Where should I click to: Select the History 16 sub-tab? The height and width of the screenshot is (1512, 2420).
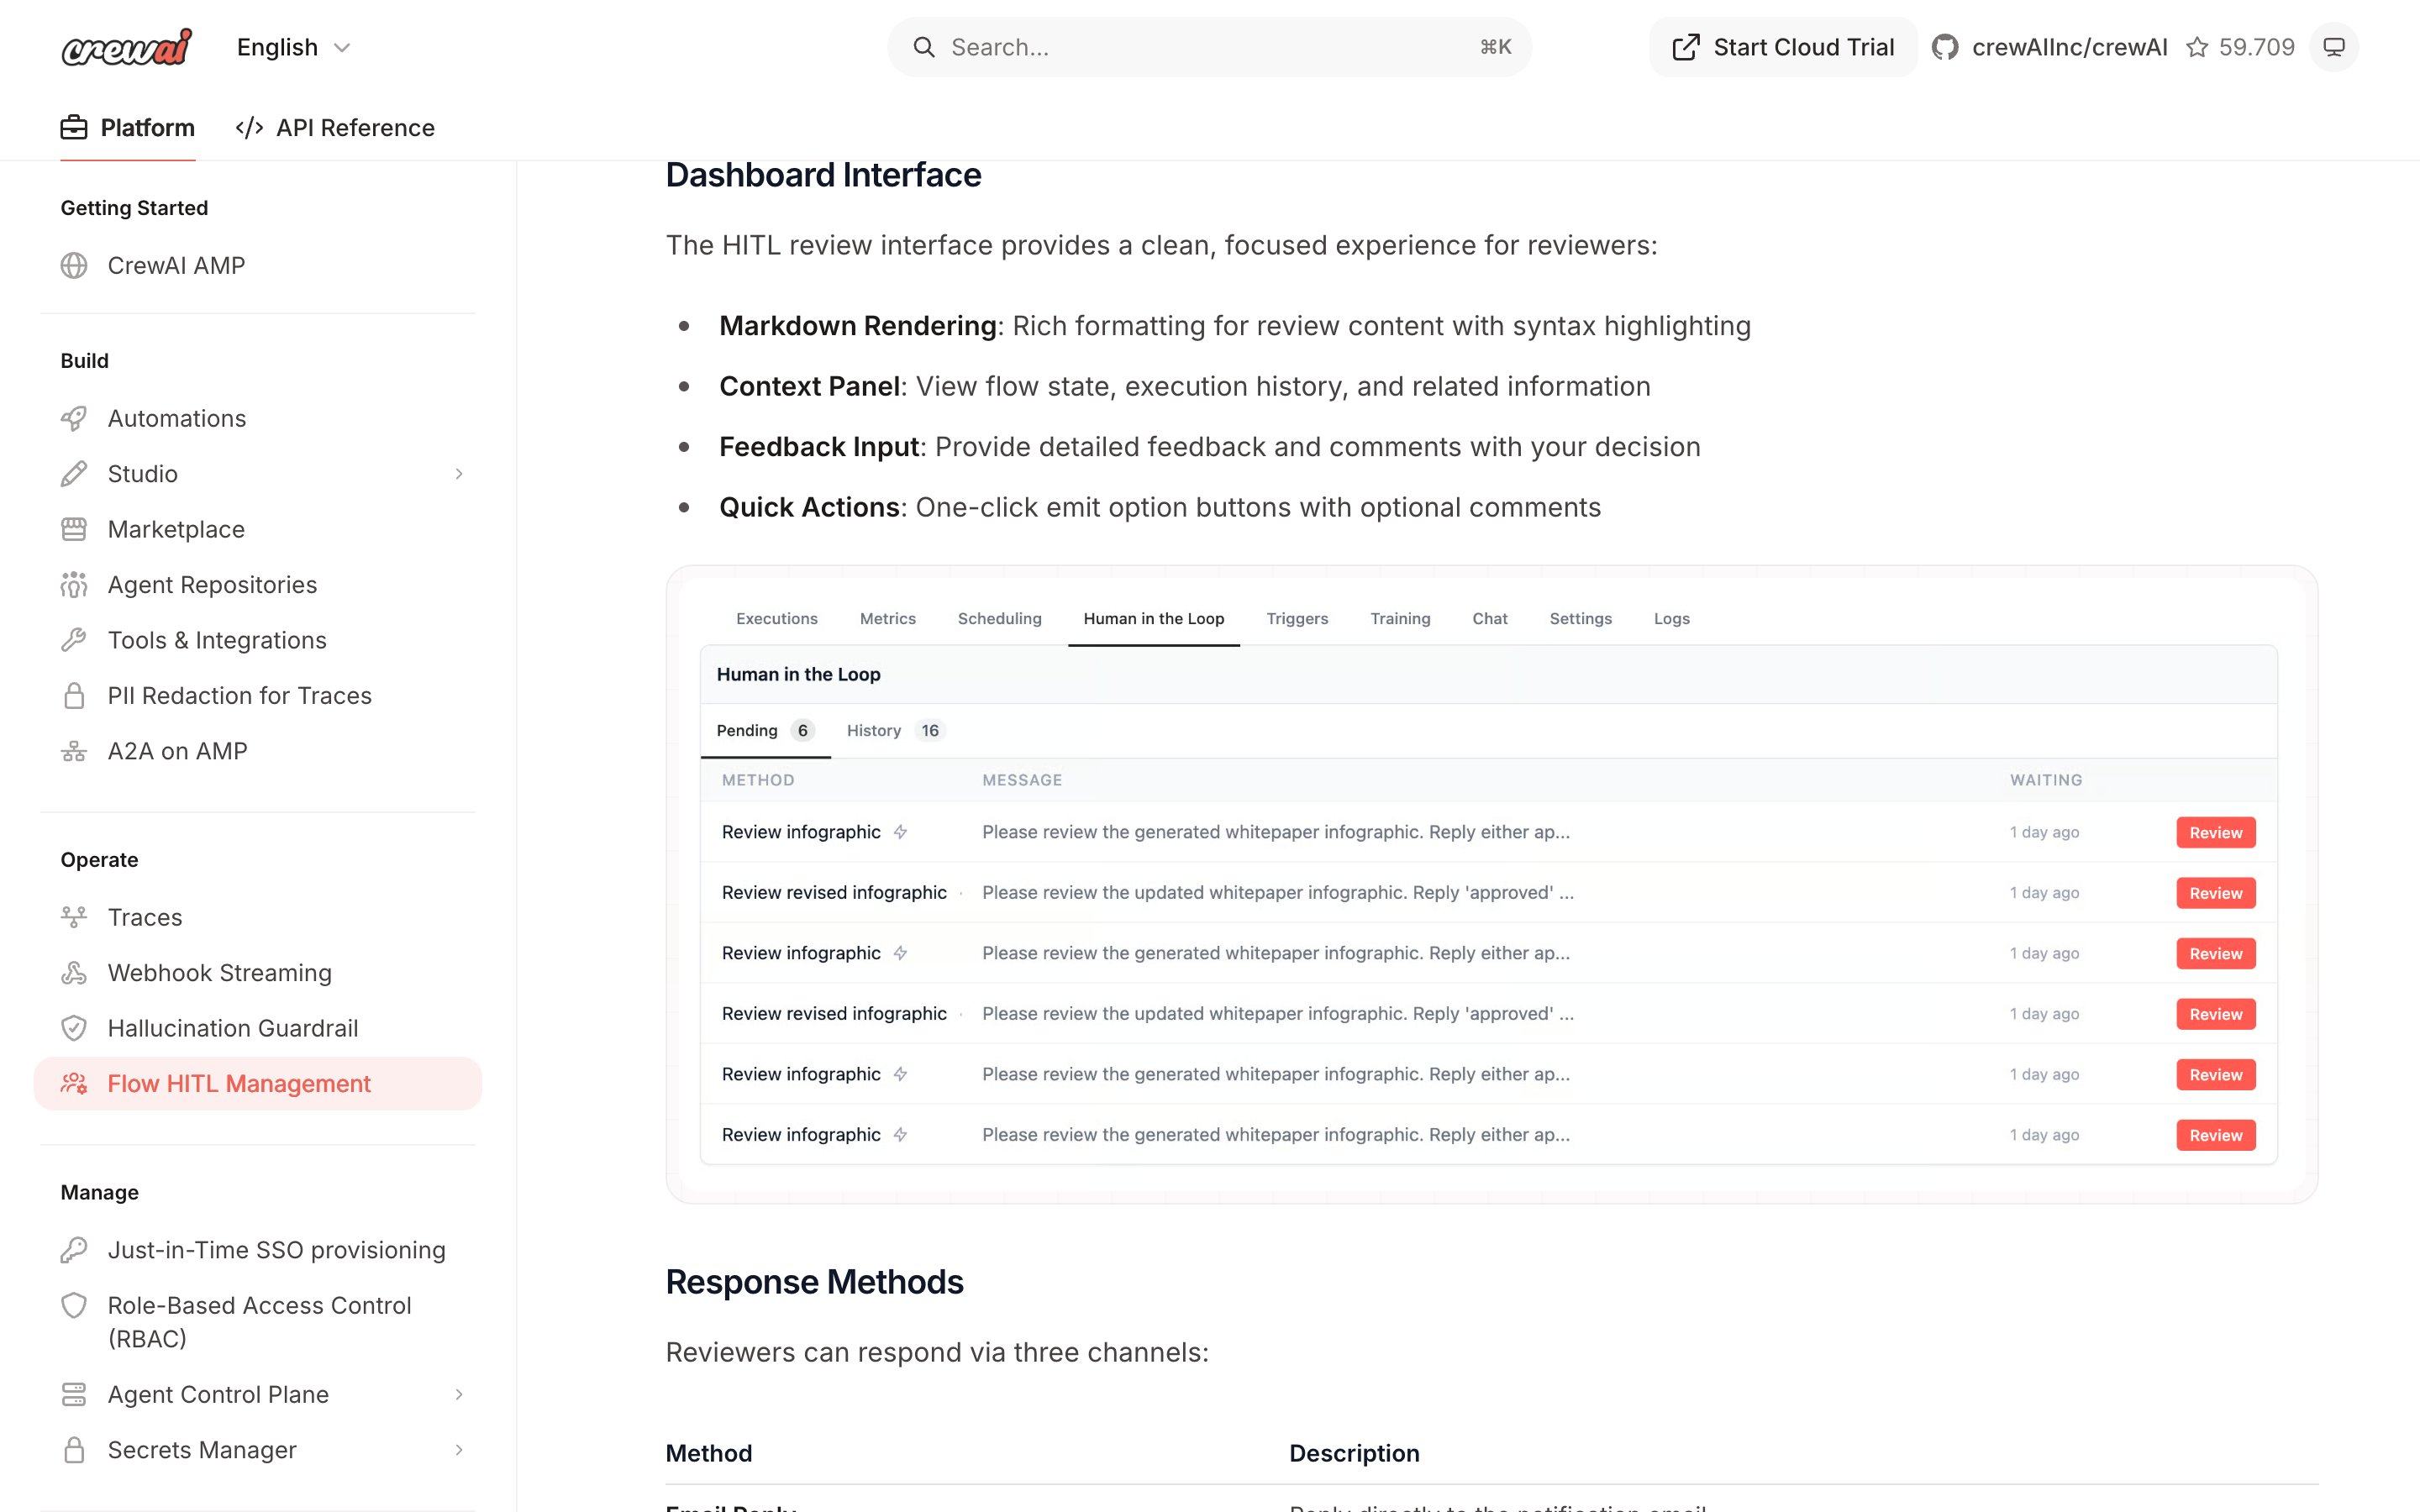point(895,731)
